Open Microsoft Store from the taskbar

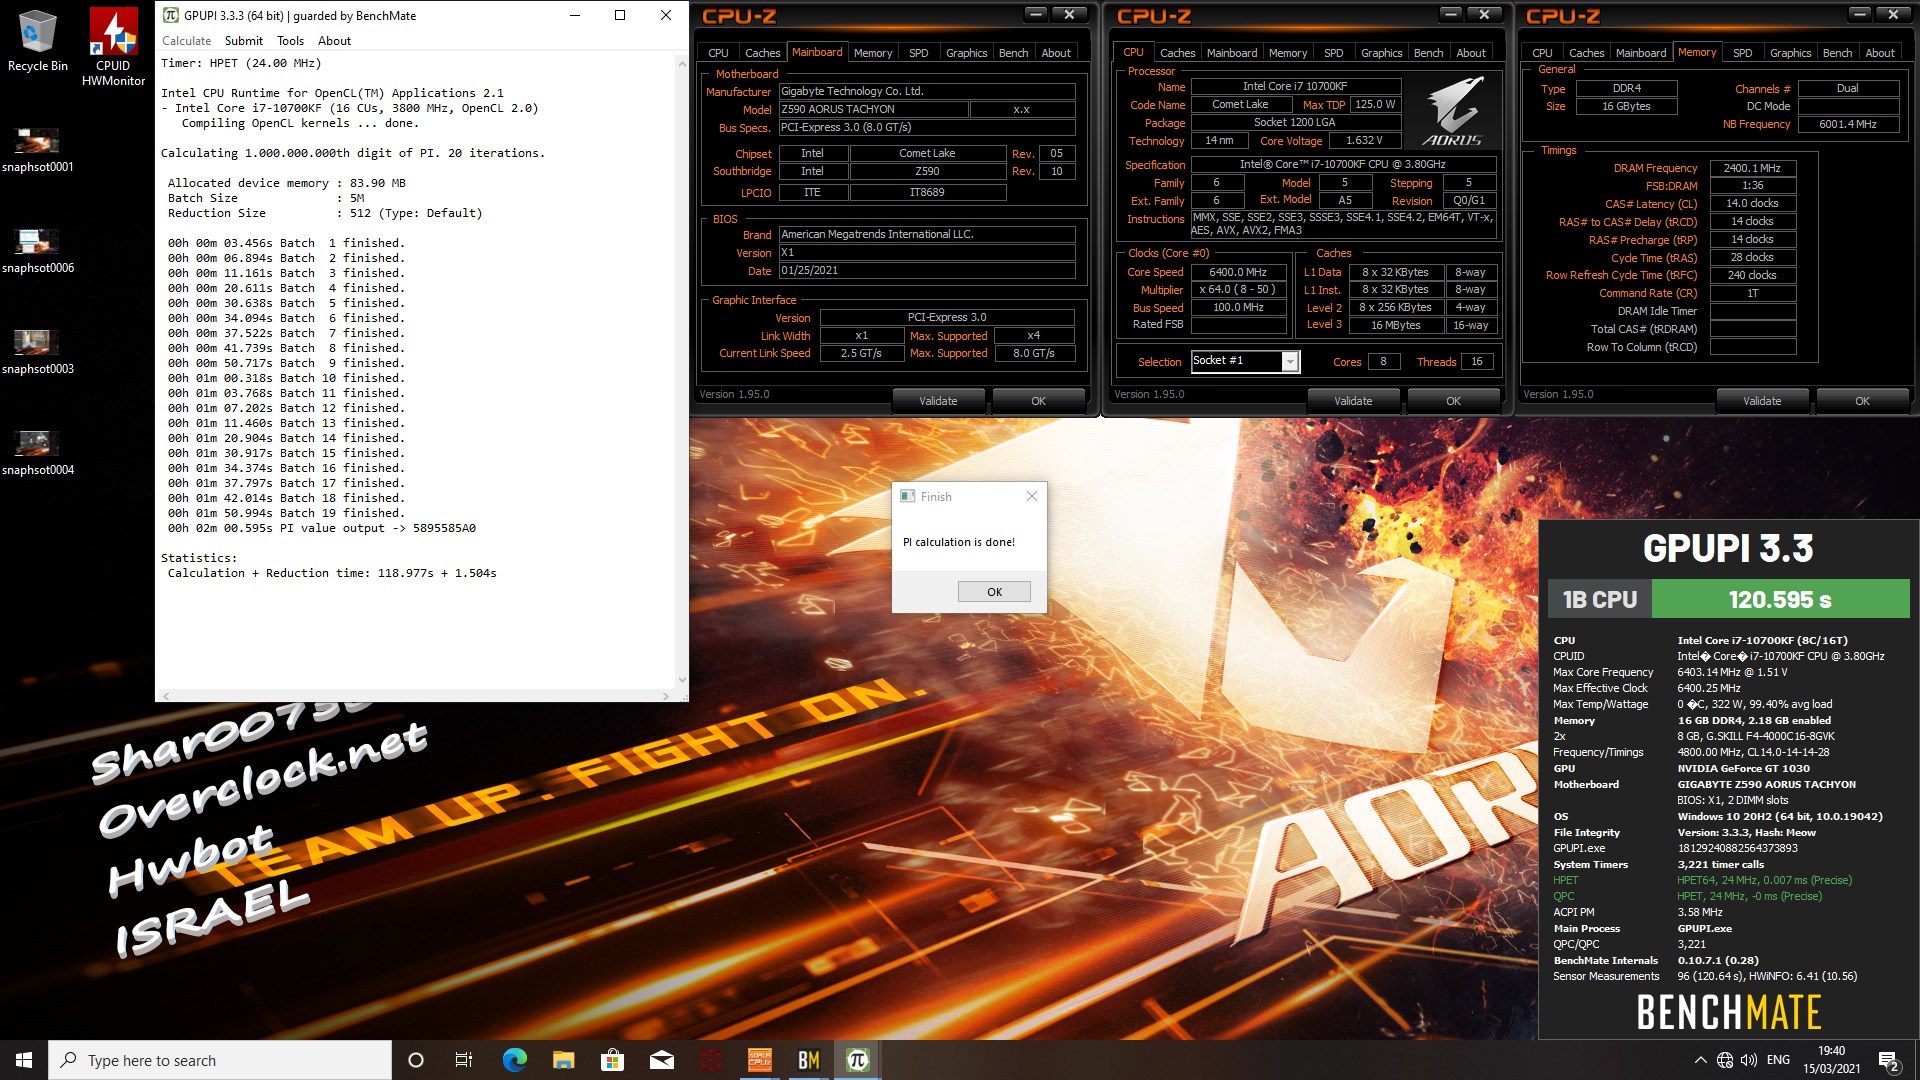click(612, 1060)
